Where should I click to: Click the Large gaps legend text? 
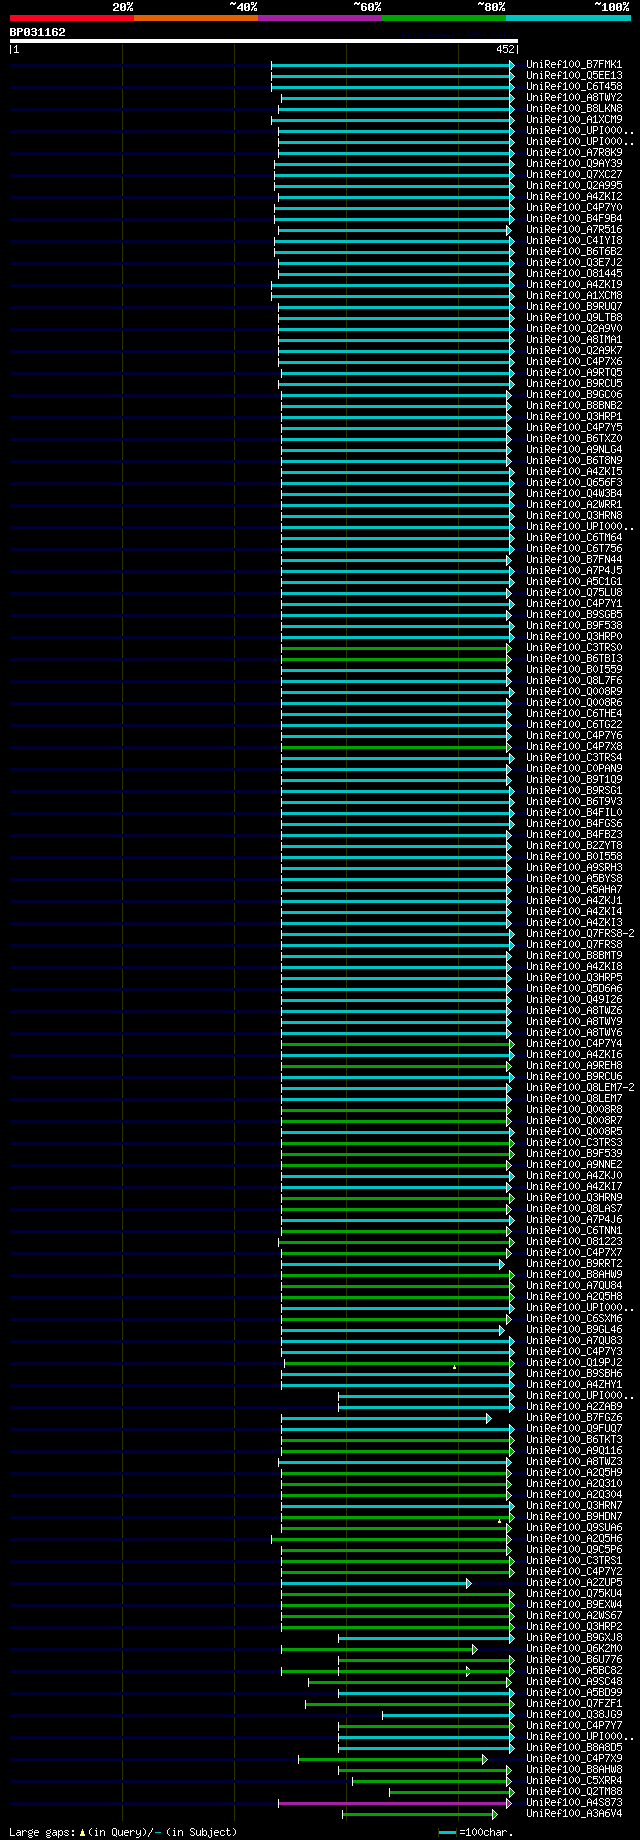123,1832
